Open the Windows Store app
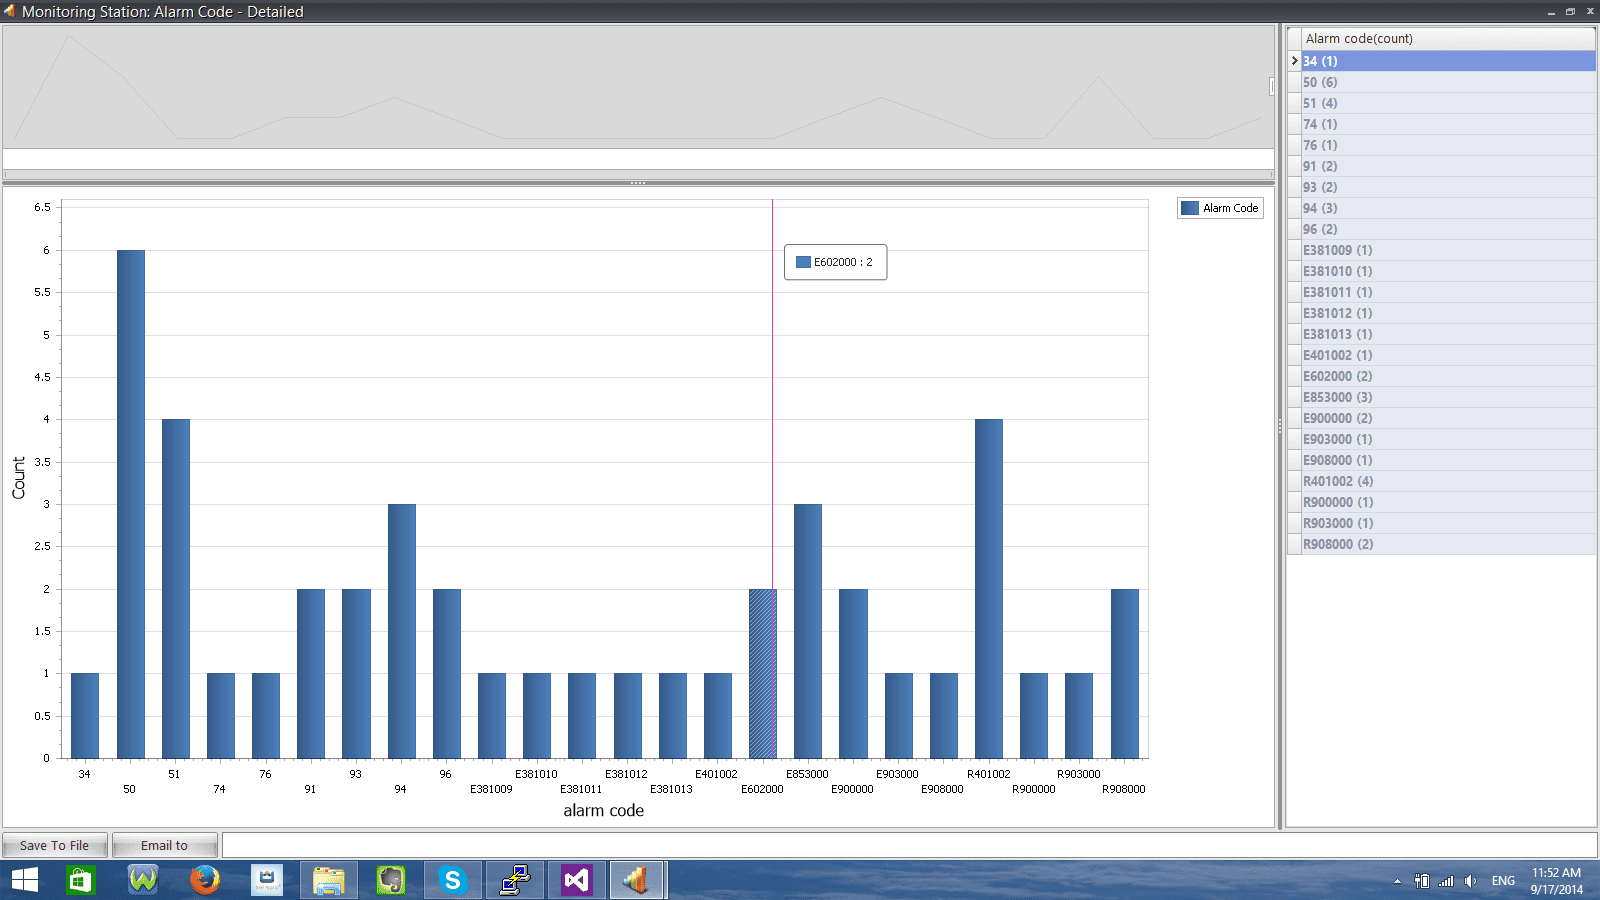This screenshot has width=1600, height=900. pyautogui.click(x=80, y=880)
